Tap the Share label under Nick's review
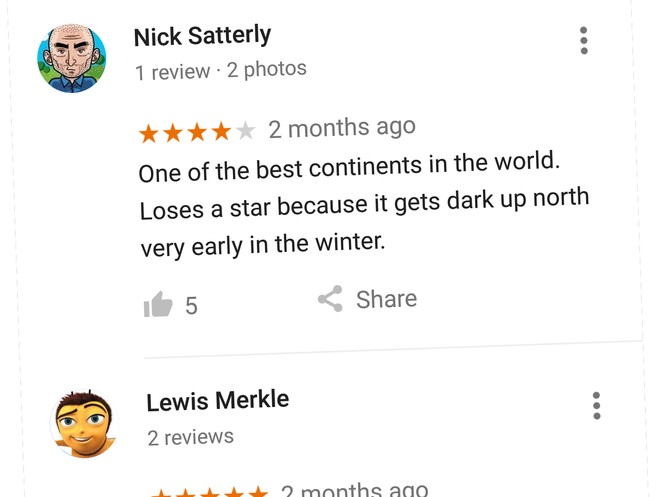The height and width of the screenshot is (497, 662). 386,299
